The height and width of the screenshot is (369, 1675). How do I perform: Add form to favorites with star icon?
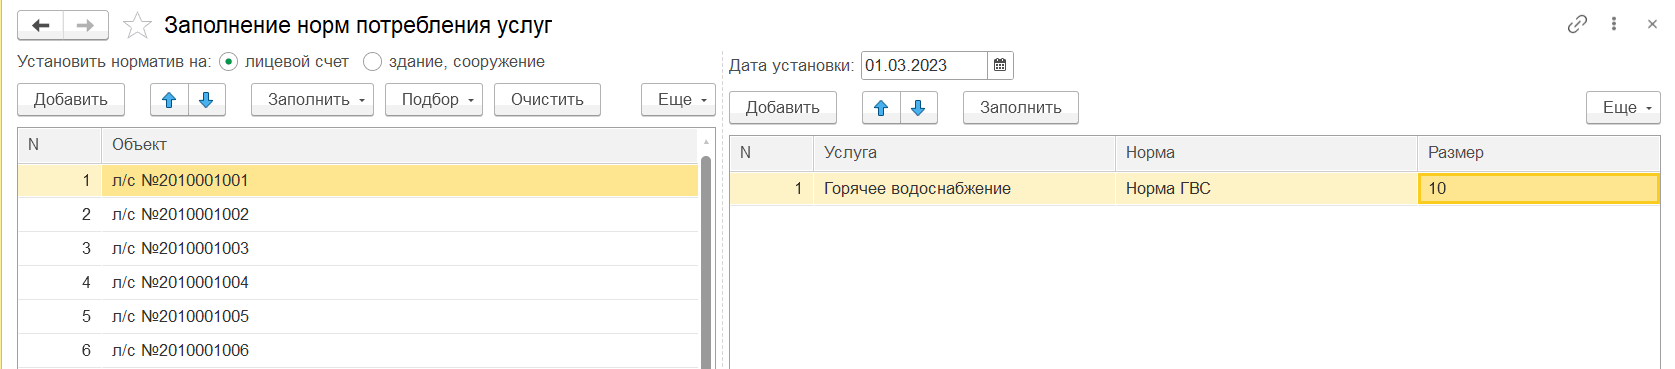137,25
